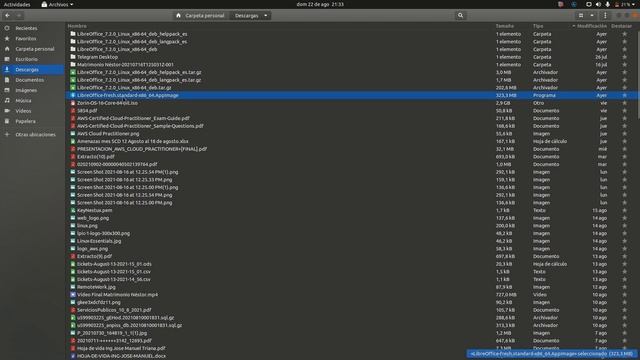Open the clock and calendar in top bar
Image resolution: width=640 pixels, height=360 pixels.
coord(320,4)
